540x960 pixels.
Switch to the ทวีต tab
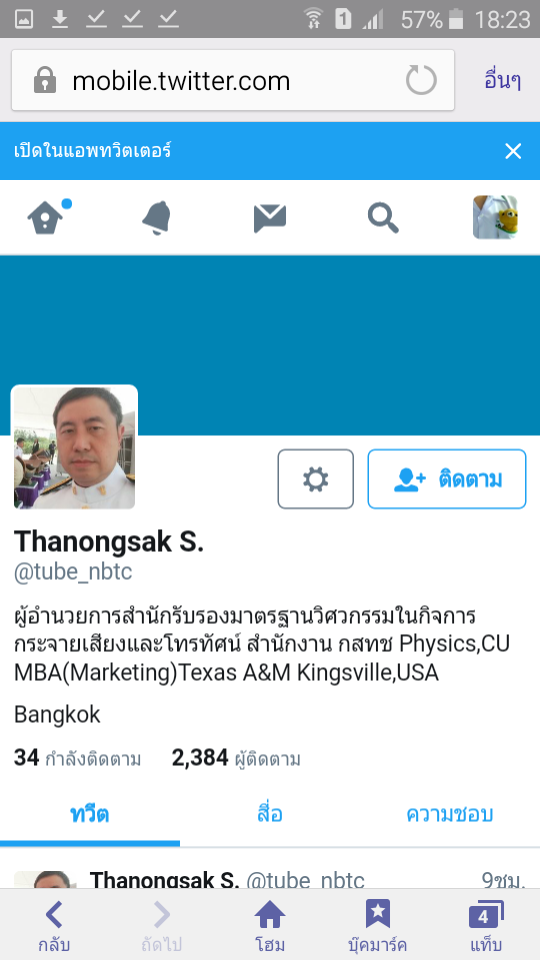90,815
